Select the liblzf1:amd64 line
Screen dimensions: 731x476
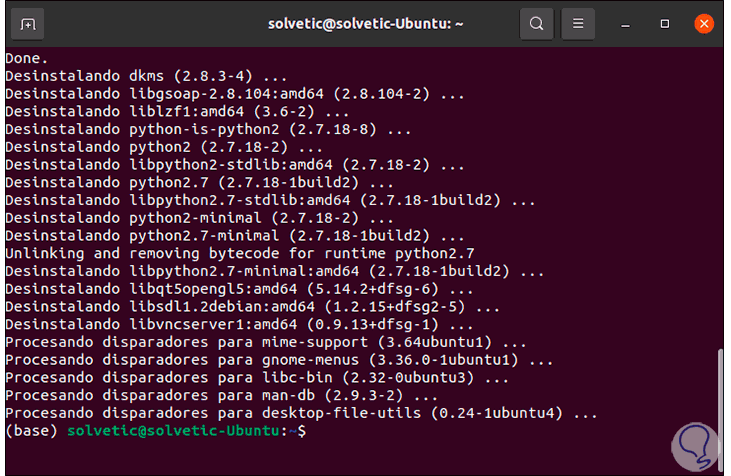(177, 111)
